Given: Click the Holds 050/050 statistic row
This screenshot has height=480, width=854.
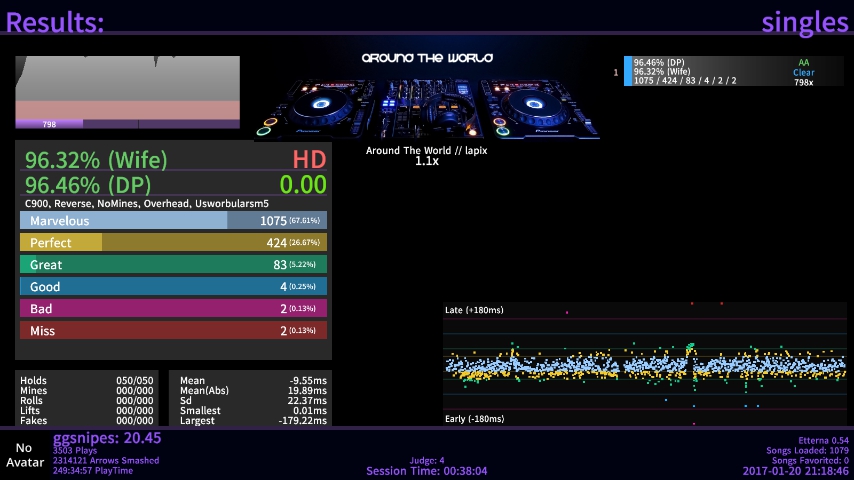Looking at the screenshot, I should point(87,381).
